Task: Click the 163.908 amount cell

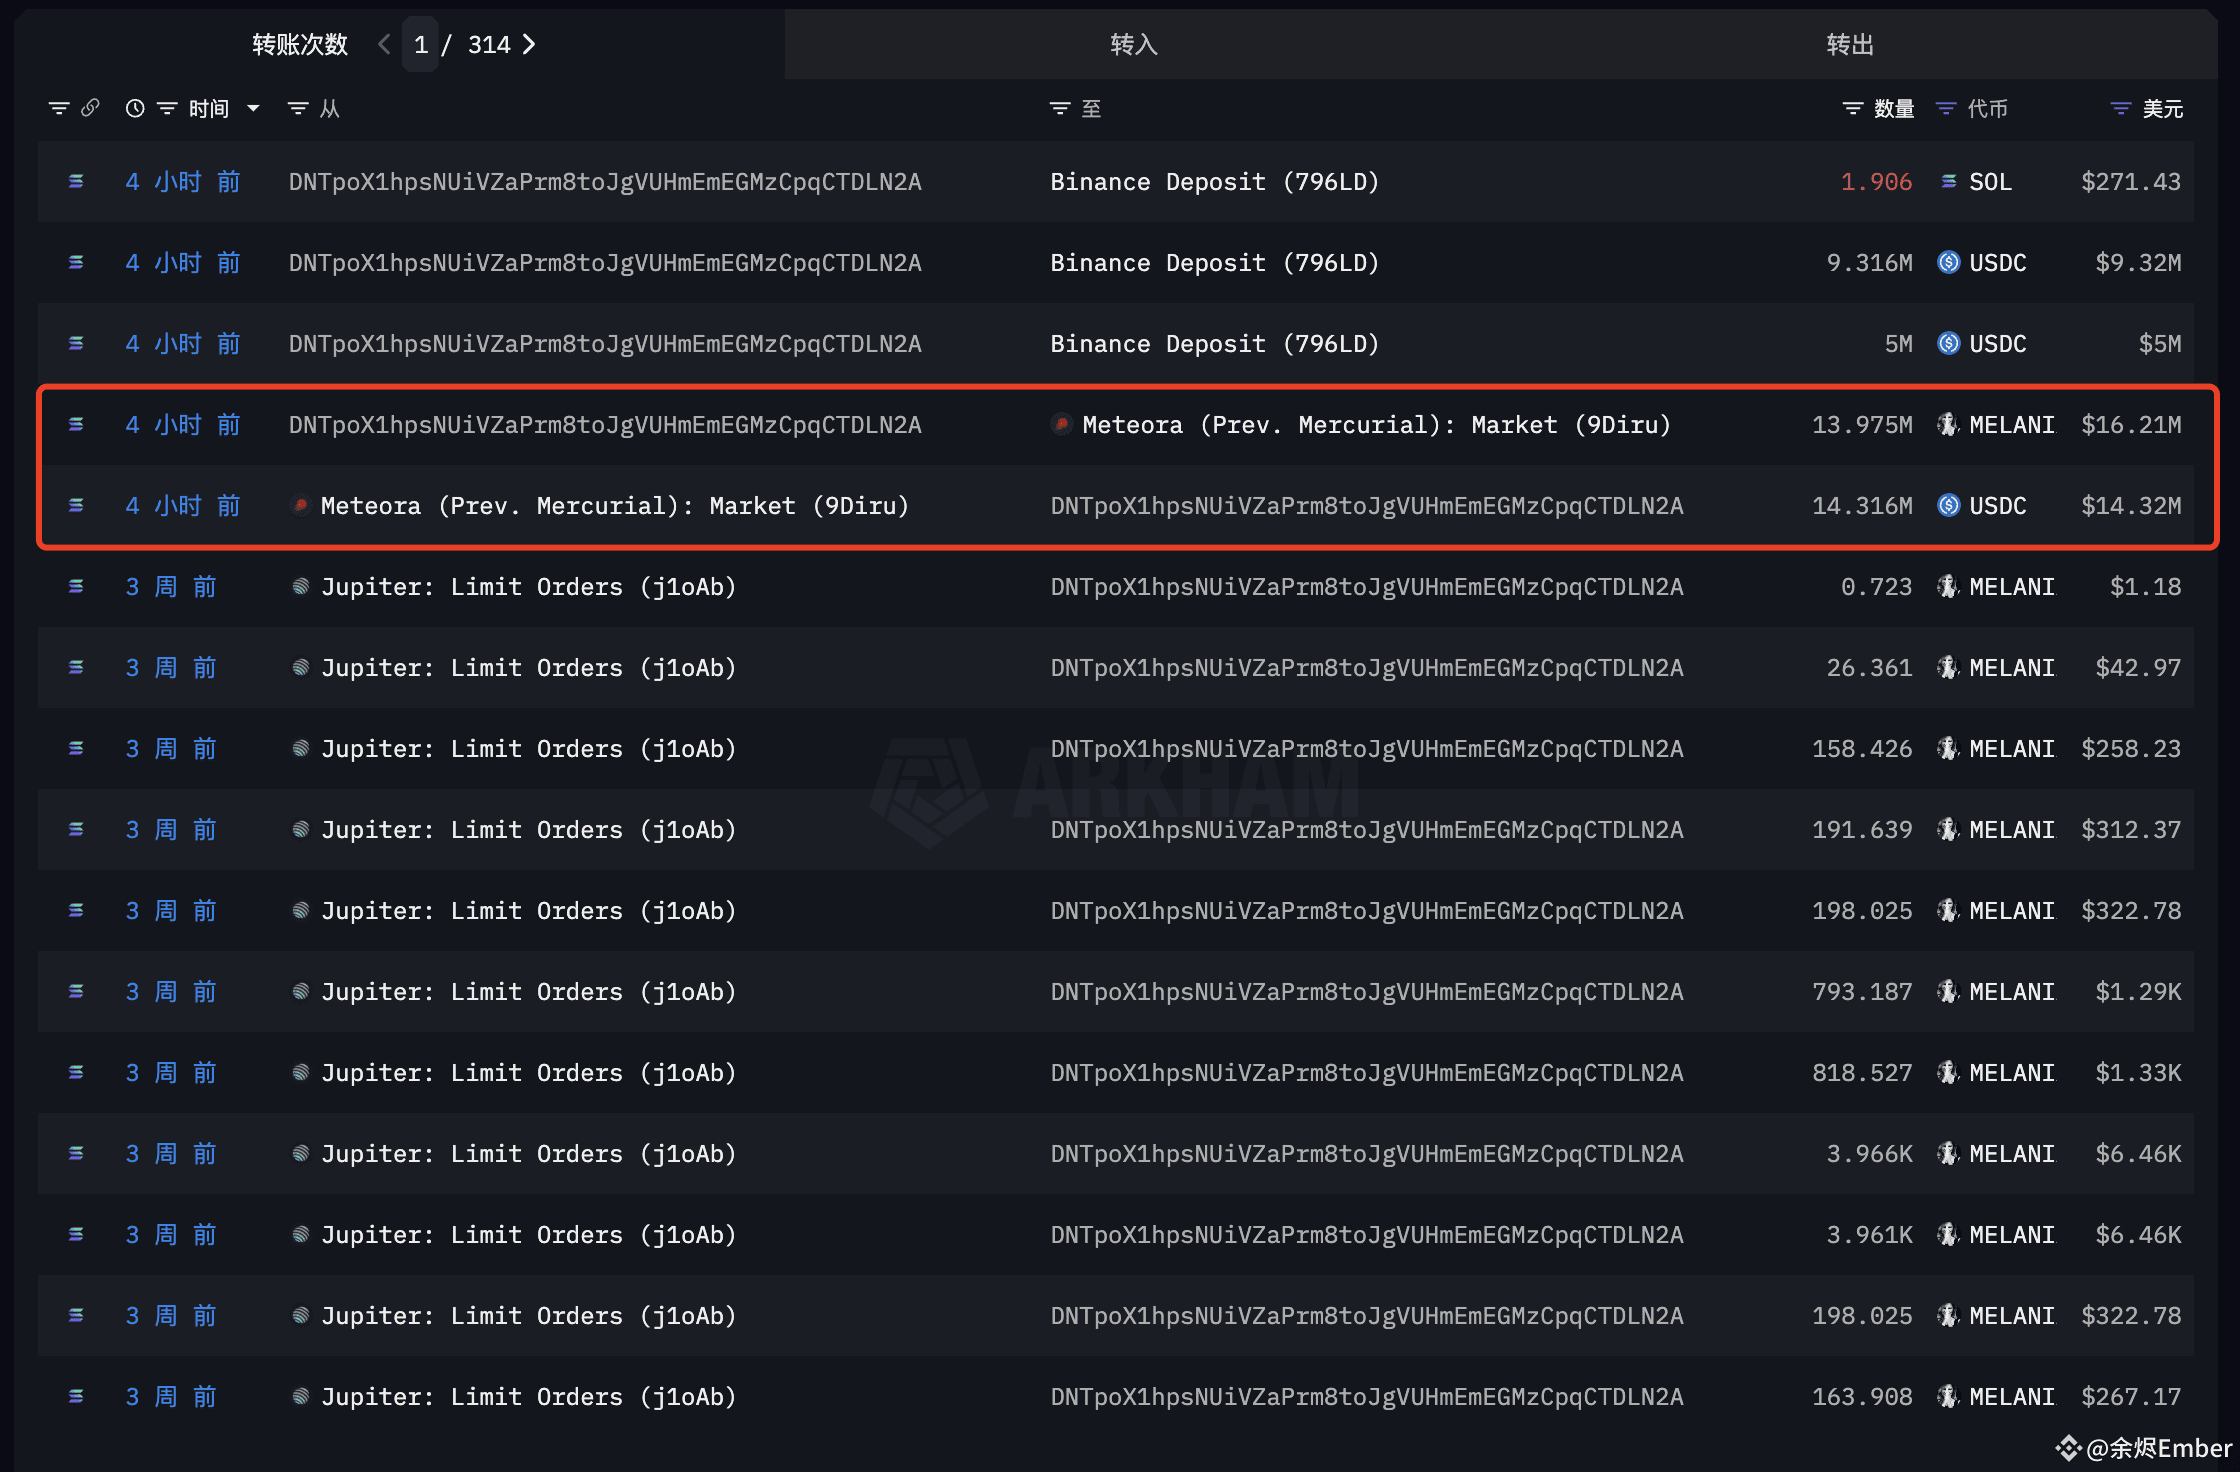Action: (x=1862, y=1397)
